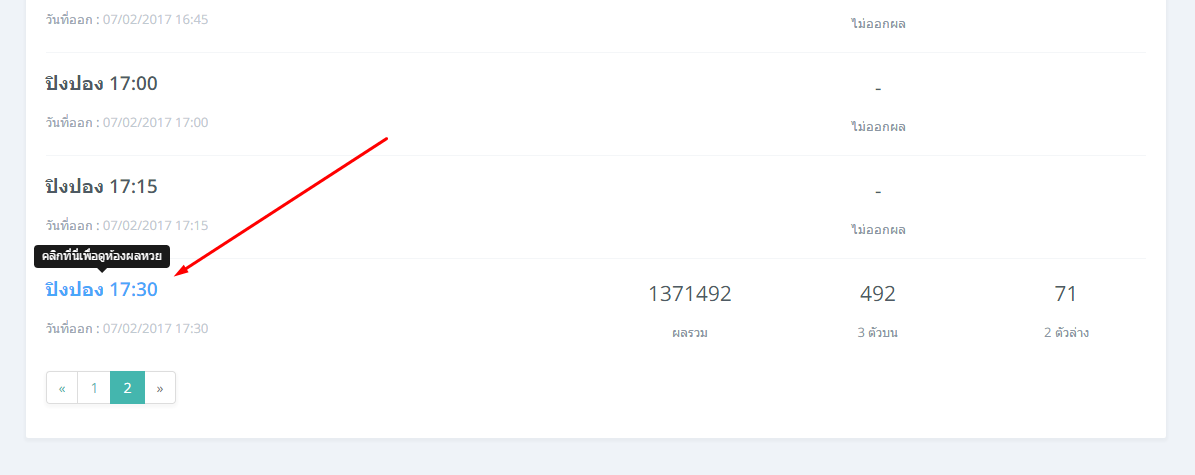Click the black tooltip คลิกที่นี่เพื่อดูห้องผลหวย
Screen dimensions: 1195x475
[102, 257]
